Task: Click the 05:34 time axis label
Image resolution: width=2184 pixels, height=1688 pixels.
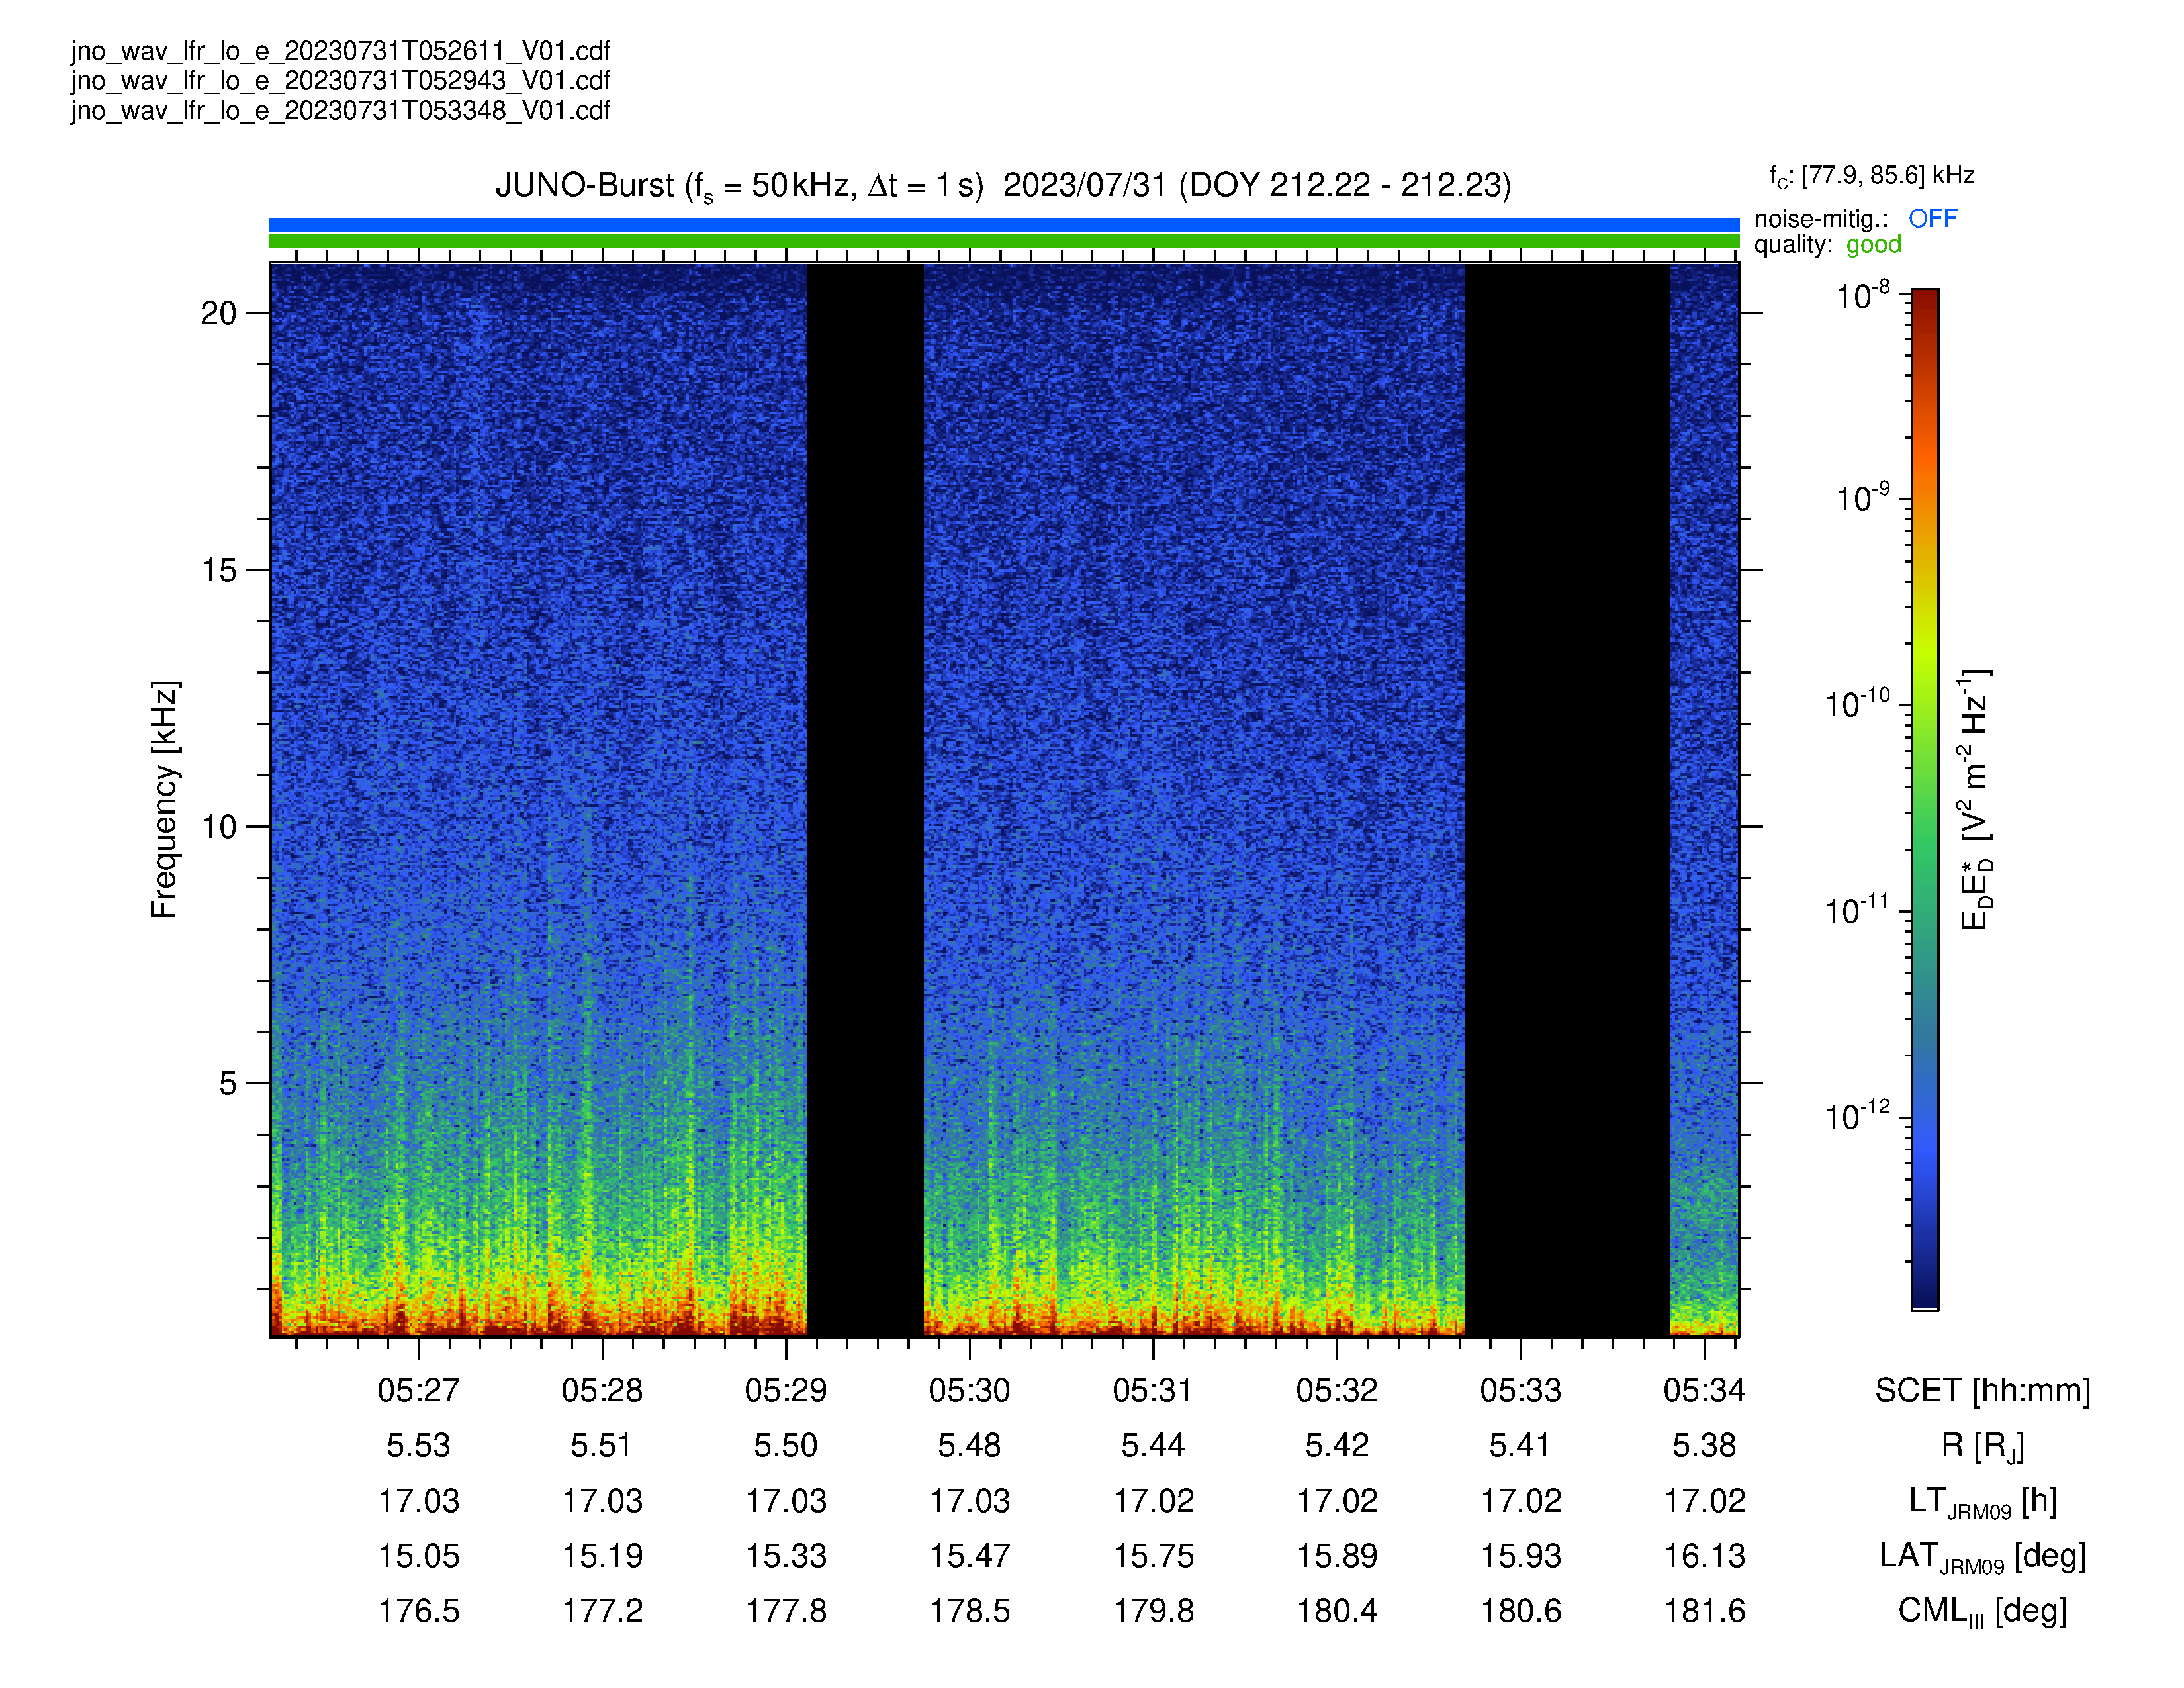Action: point(1704,1390)
